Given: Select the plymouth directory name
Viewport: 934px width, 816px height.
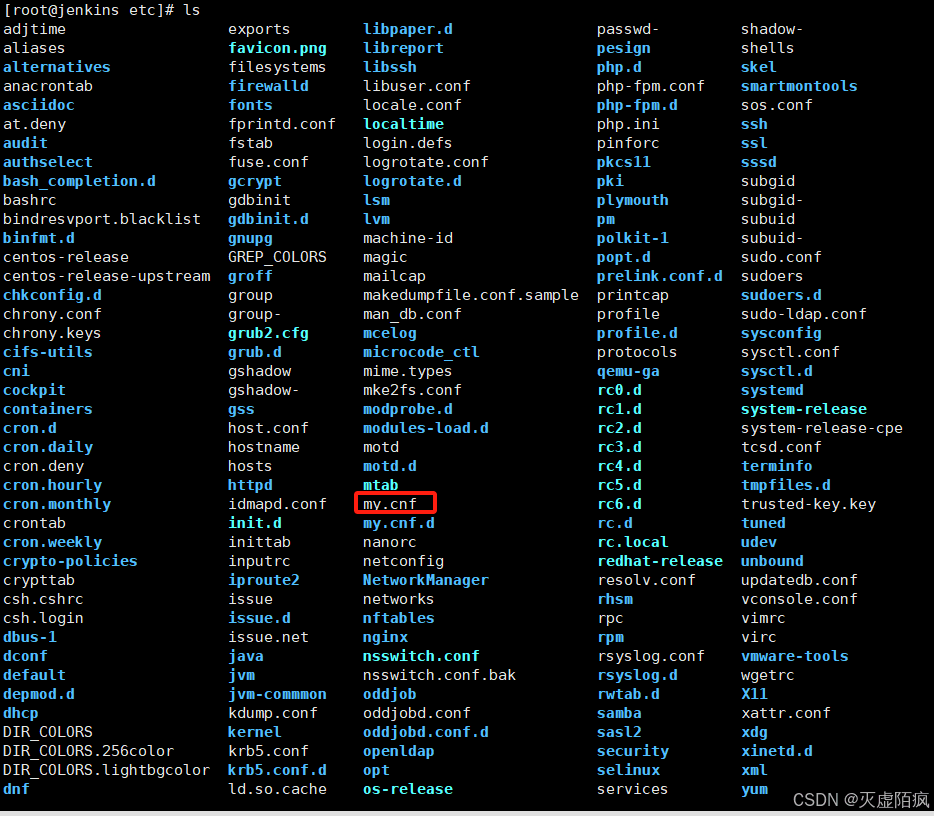Looking at the screenshot, I should (633, 200).
